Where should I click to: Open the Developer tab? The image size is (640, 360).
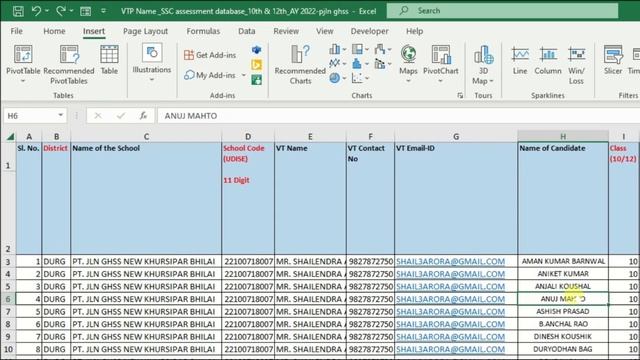click(x=369, y=31)
